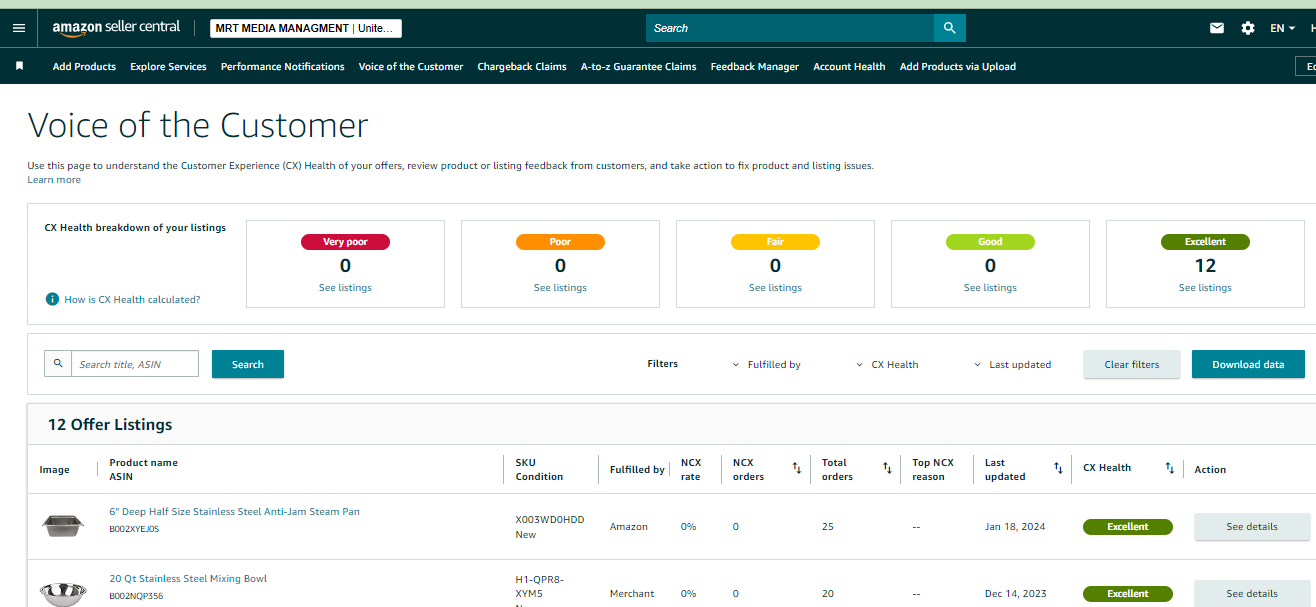Open Feedback Manager menu item
Image resolution: width=1316 pixels, height=607 pixels.
coord(755,67)
